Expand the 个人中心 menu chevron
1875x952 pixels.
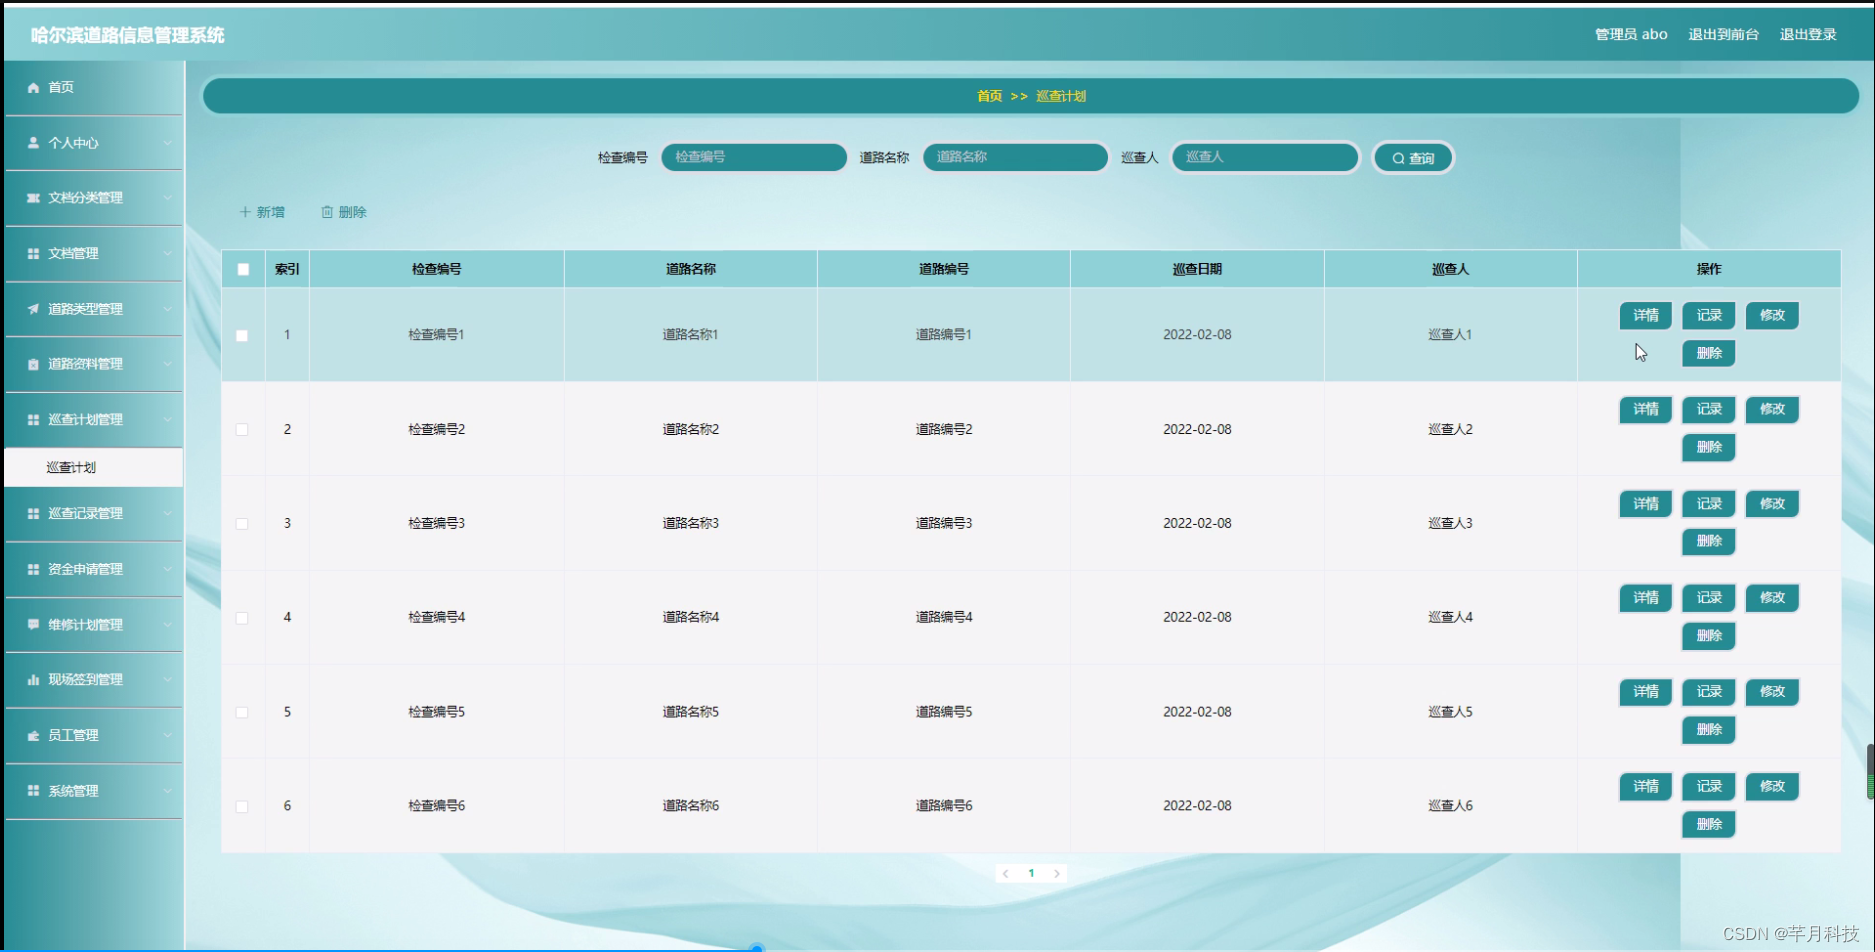click(168, 143)
